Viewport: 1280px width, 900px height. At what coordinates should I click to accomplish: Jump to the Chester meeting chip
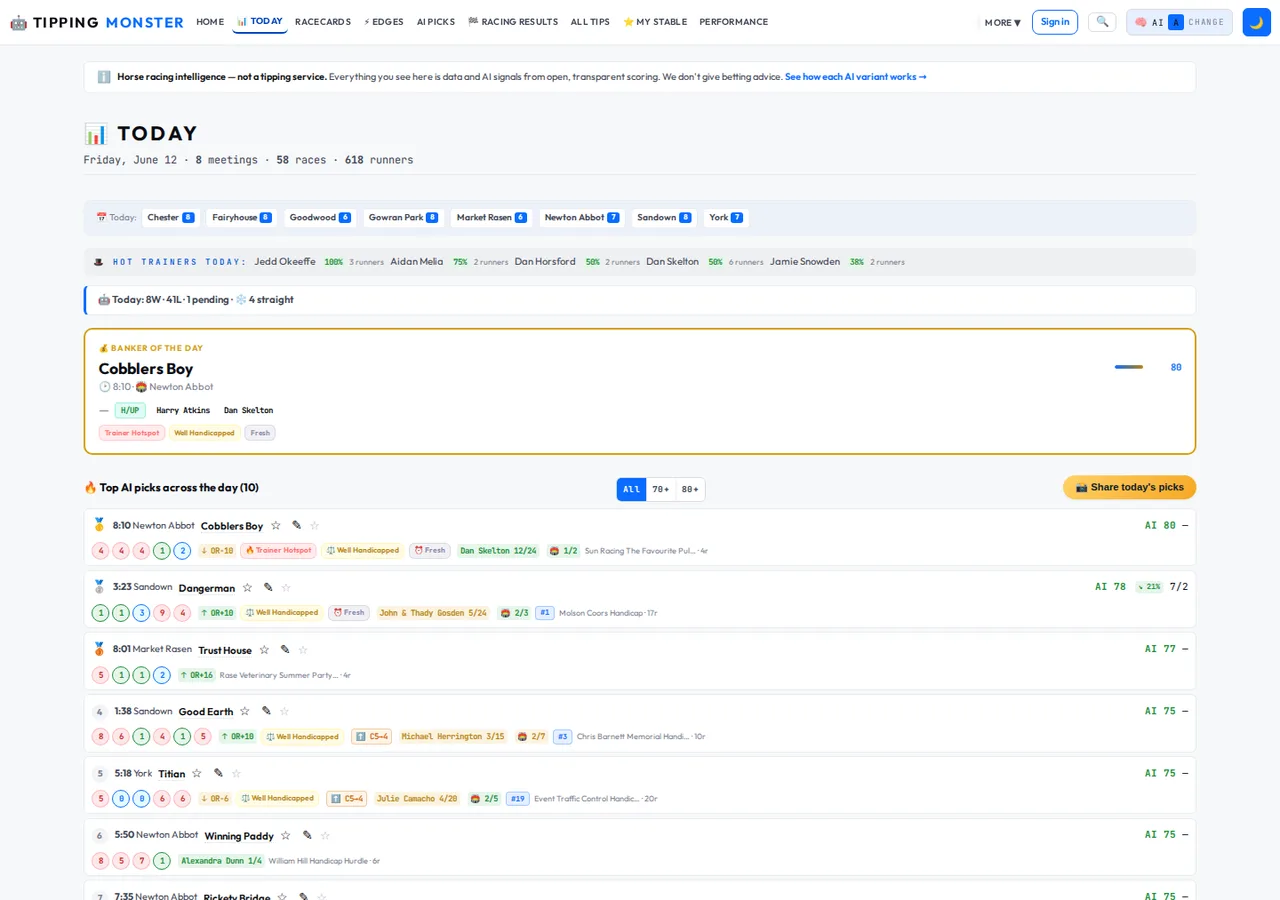[x=171, y=217]
